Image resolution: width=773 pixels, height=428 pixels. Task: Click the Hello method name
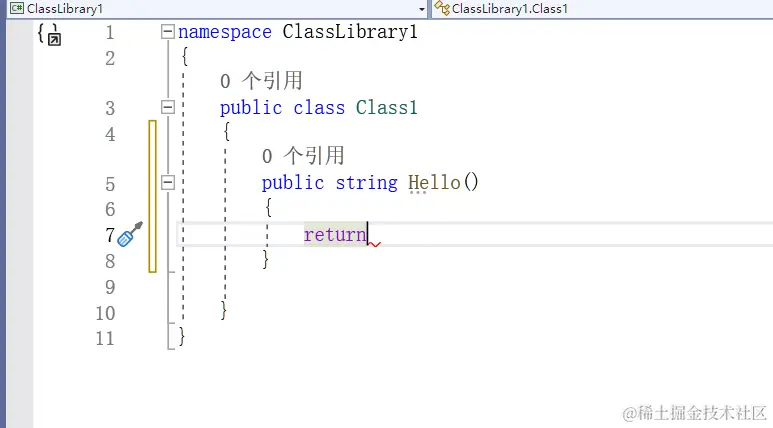(434, 183)
